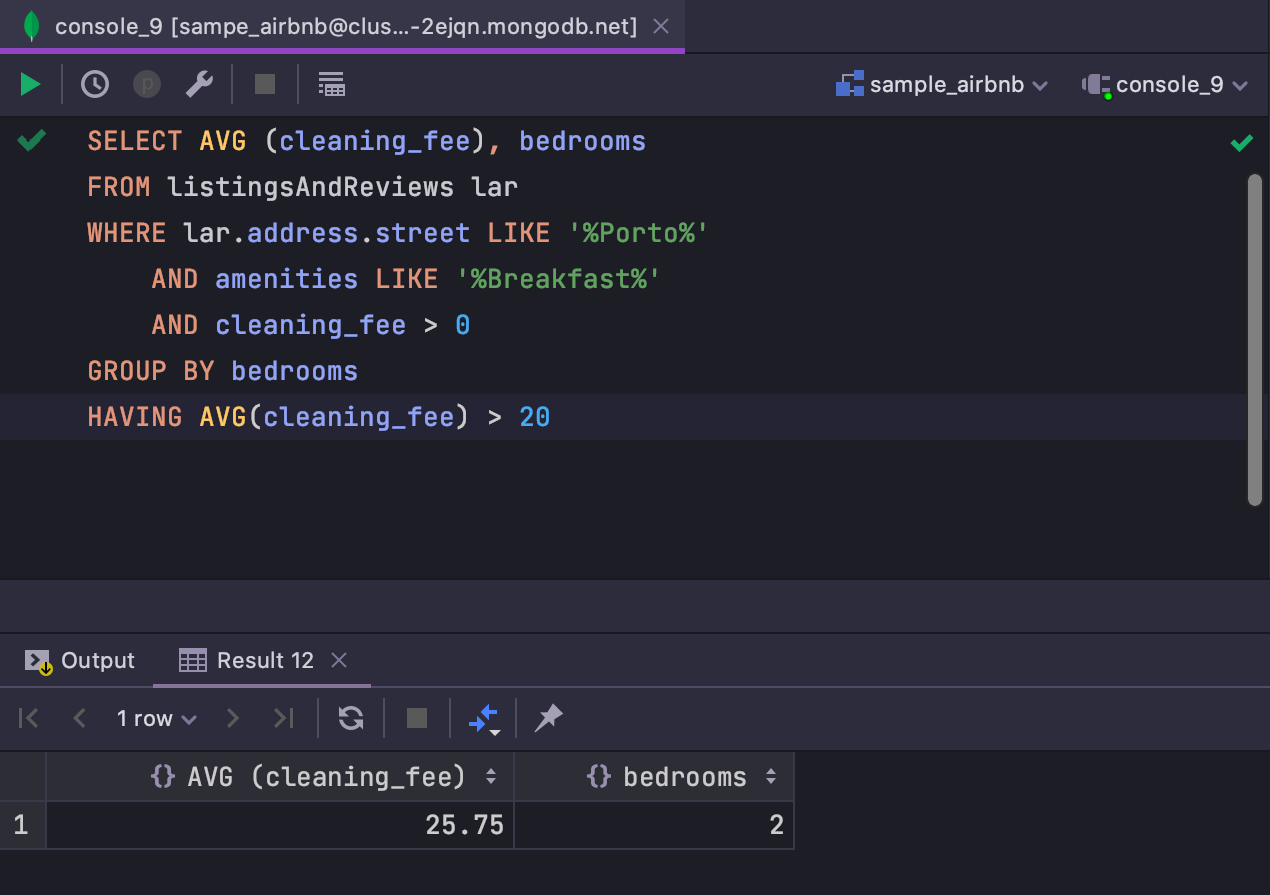
Task: Go to the last page of results
Action: pos(283,718)
